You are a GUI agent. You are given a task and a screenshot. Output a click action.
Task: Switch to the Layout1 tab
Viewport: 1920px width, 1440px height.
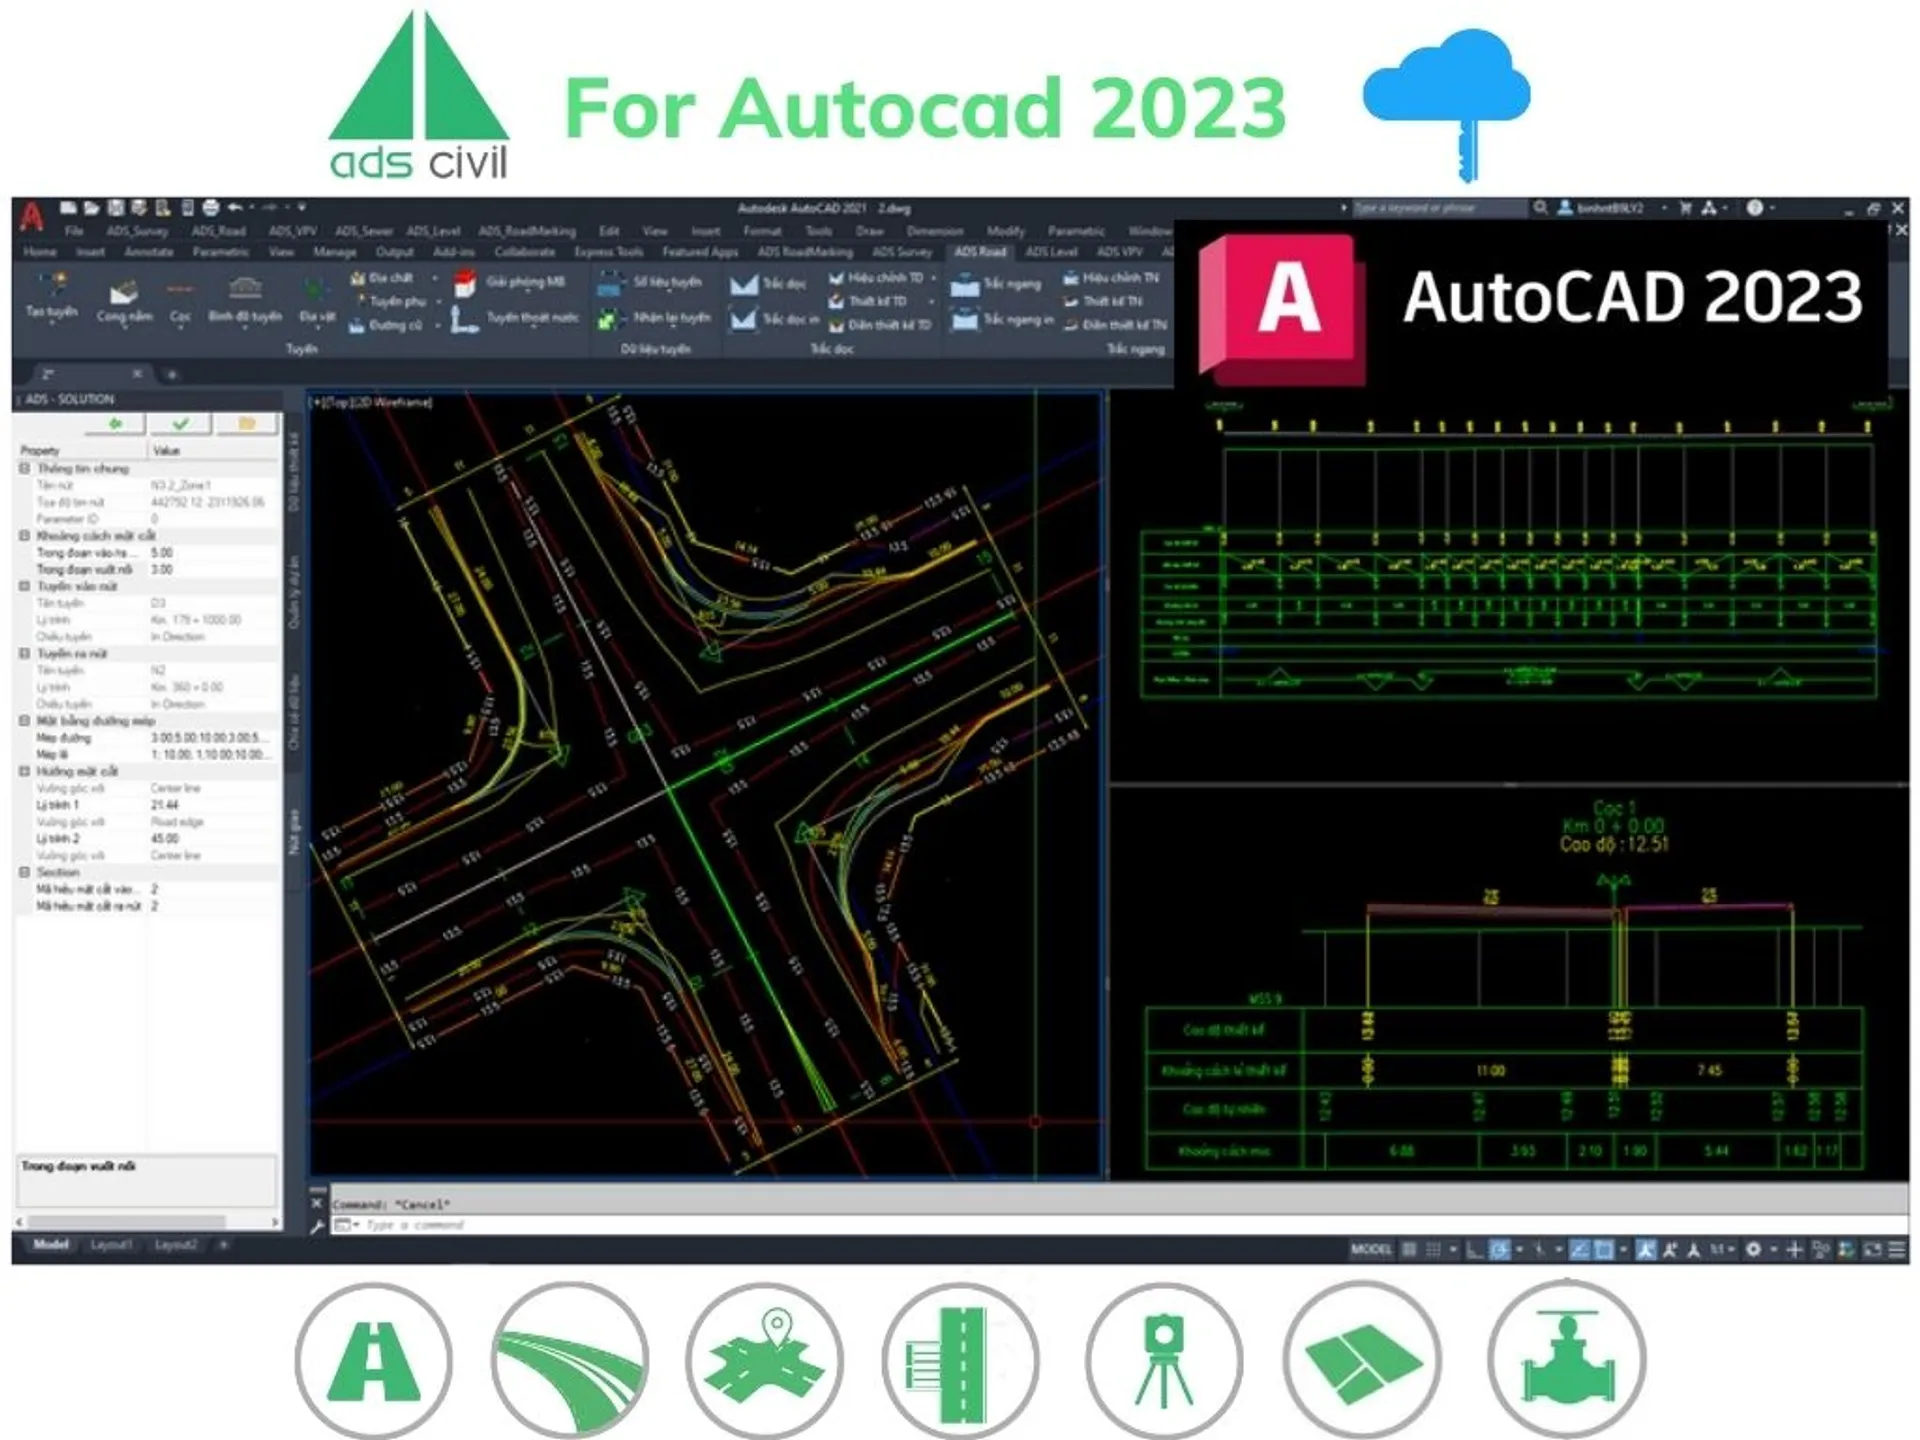pyautogui.click(x=111, y=1245)
